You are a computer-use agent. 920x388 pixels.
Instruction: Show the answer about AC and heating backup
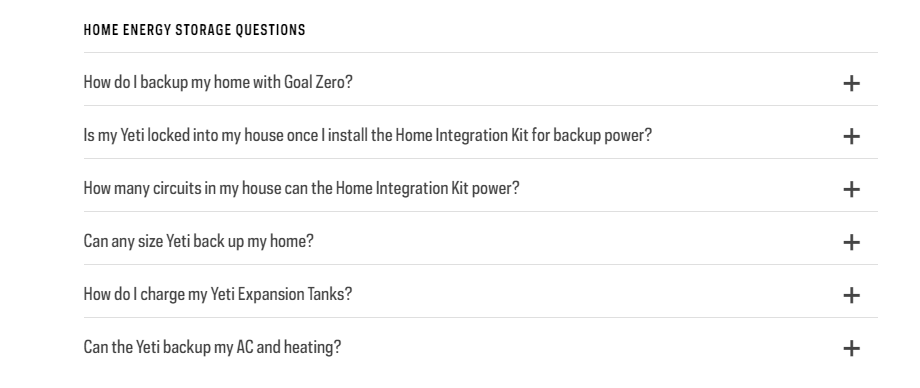tap(481, 347)
